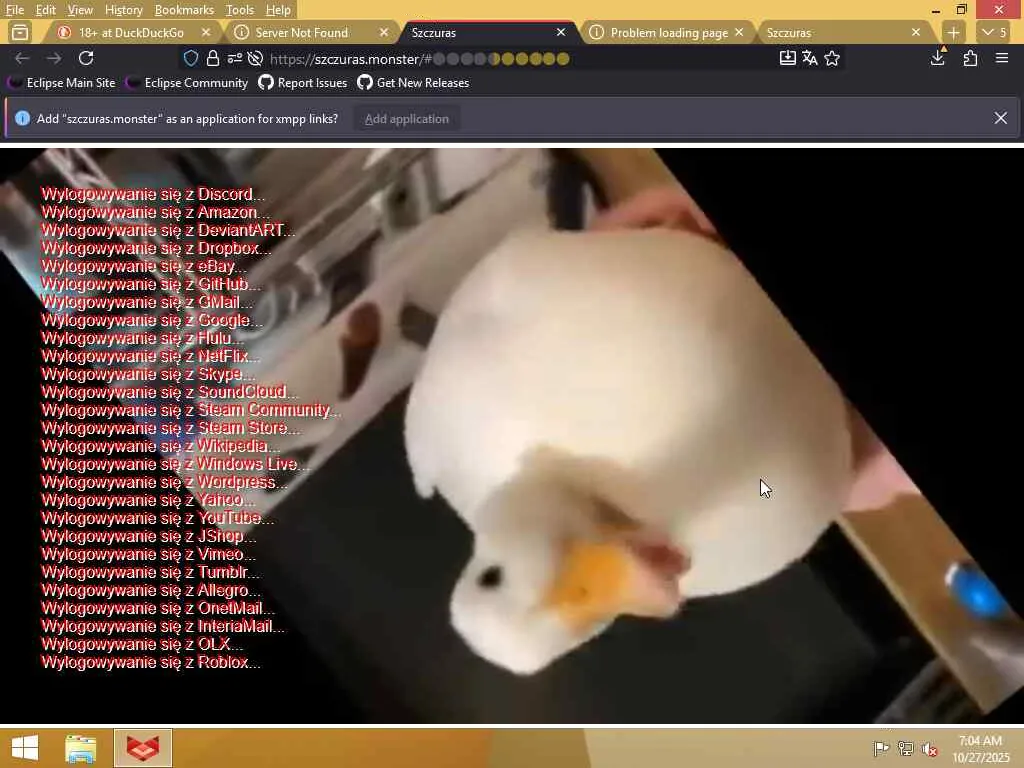Open File Explorer from taskbar
1024x768 pixels.
pyautogui.click(x=80, y=748)
